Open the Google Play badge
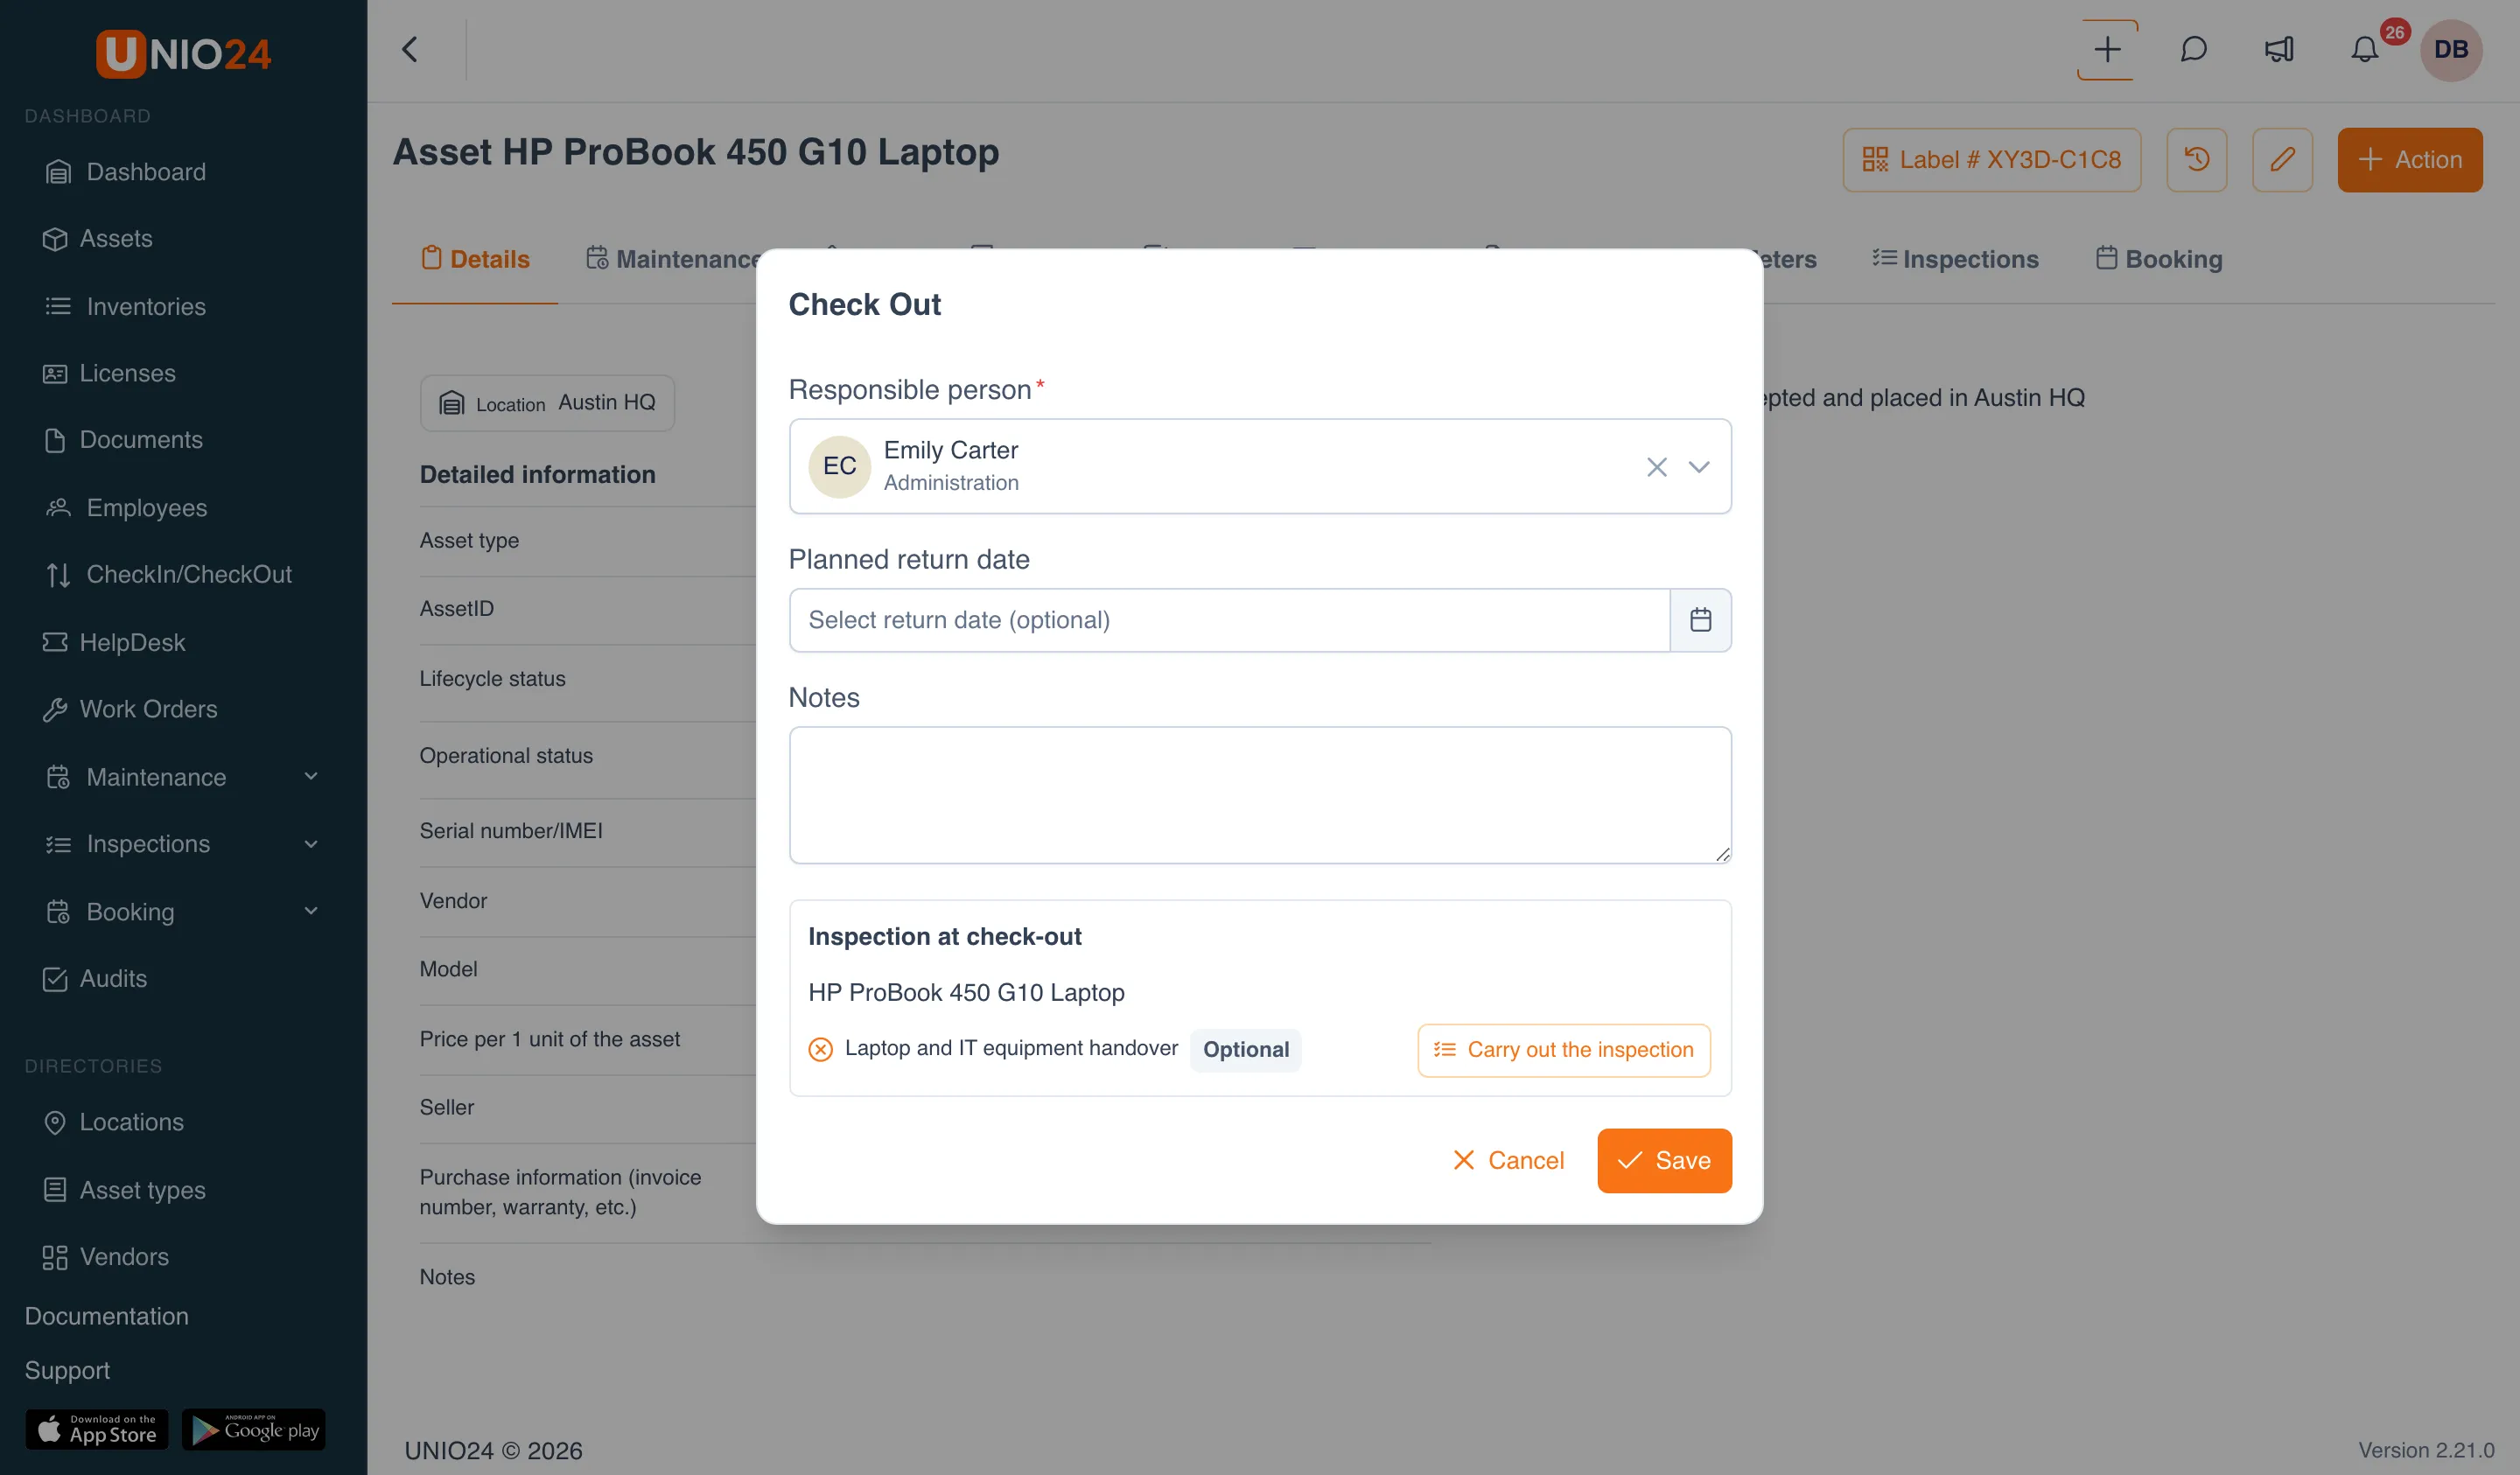 [x=254, y=1430]
